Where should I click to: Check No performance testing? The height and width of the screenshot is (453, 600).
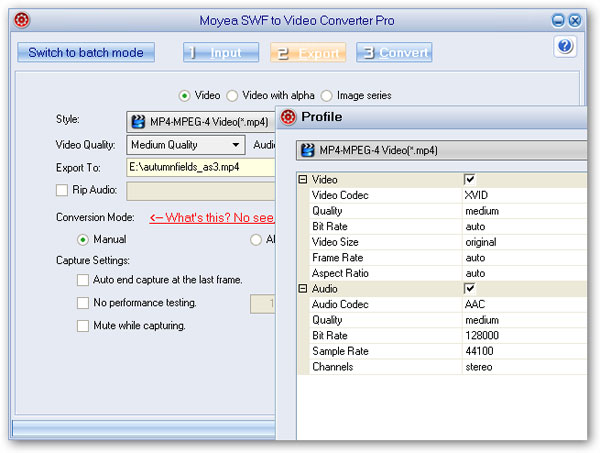(83, 303)
